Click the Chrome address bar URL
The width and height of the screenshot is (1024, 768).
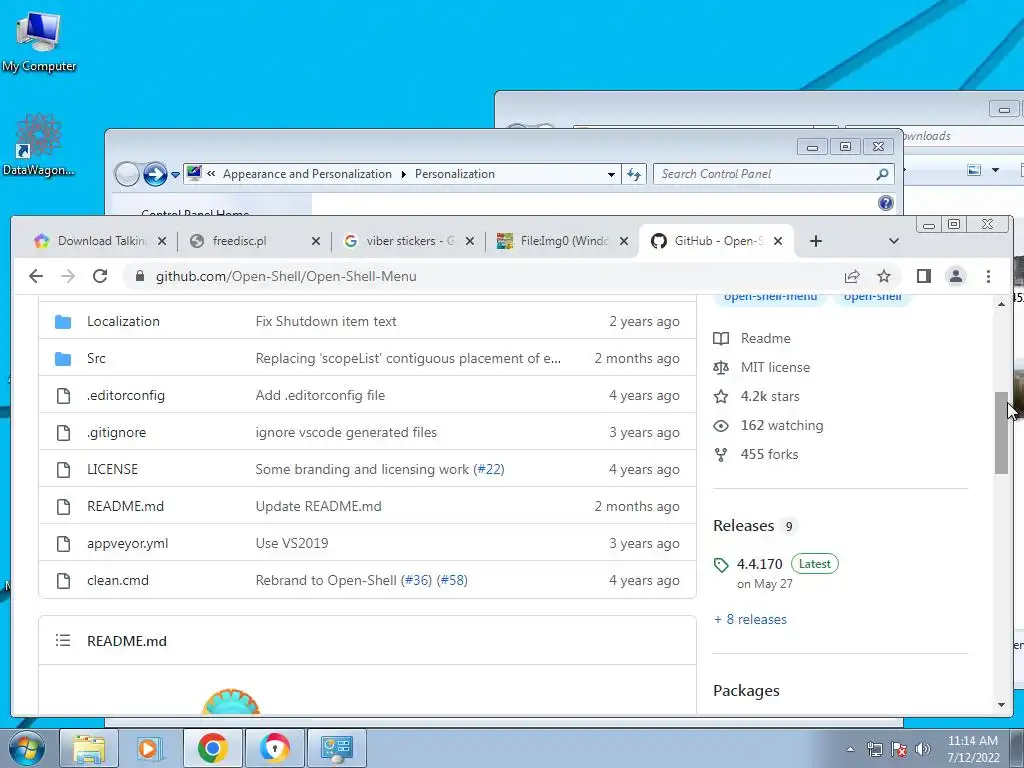point(285,276)
